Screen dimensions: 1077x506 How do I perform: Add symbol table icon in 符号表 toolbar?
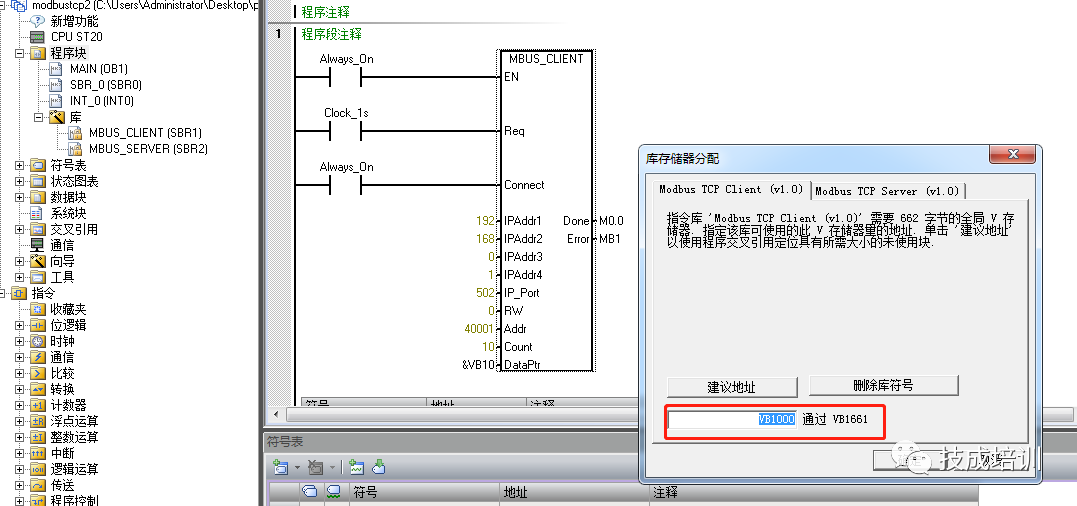click(281, 468)
